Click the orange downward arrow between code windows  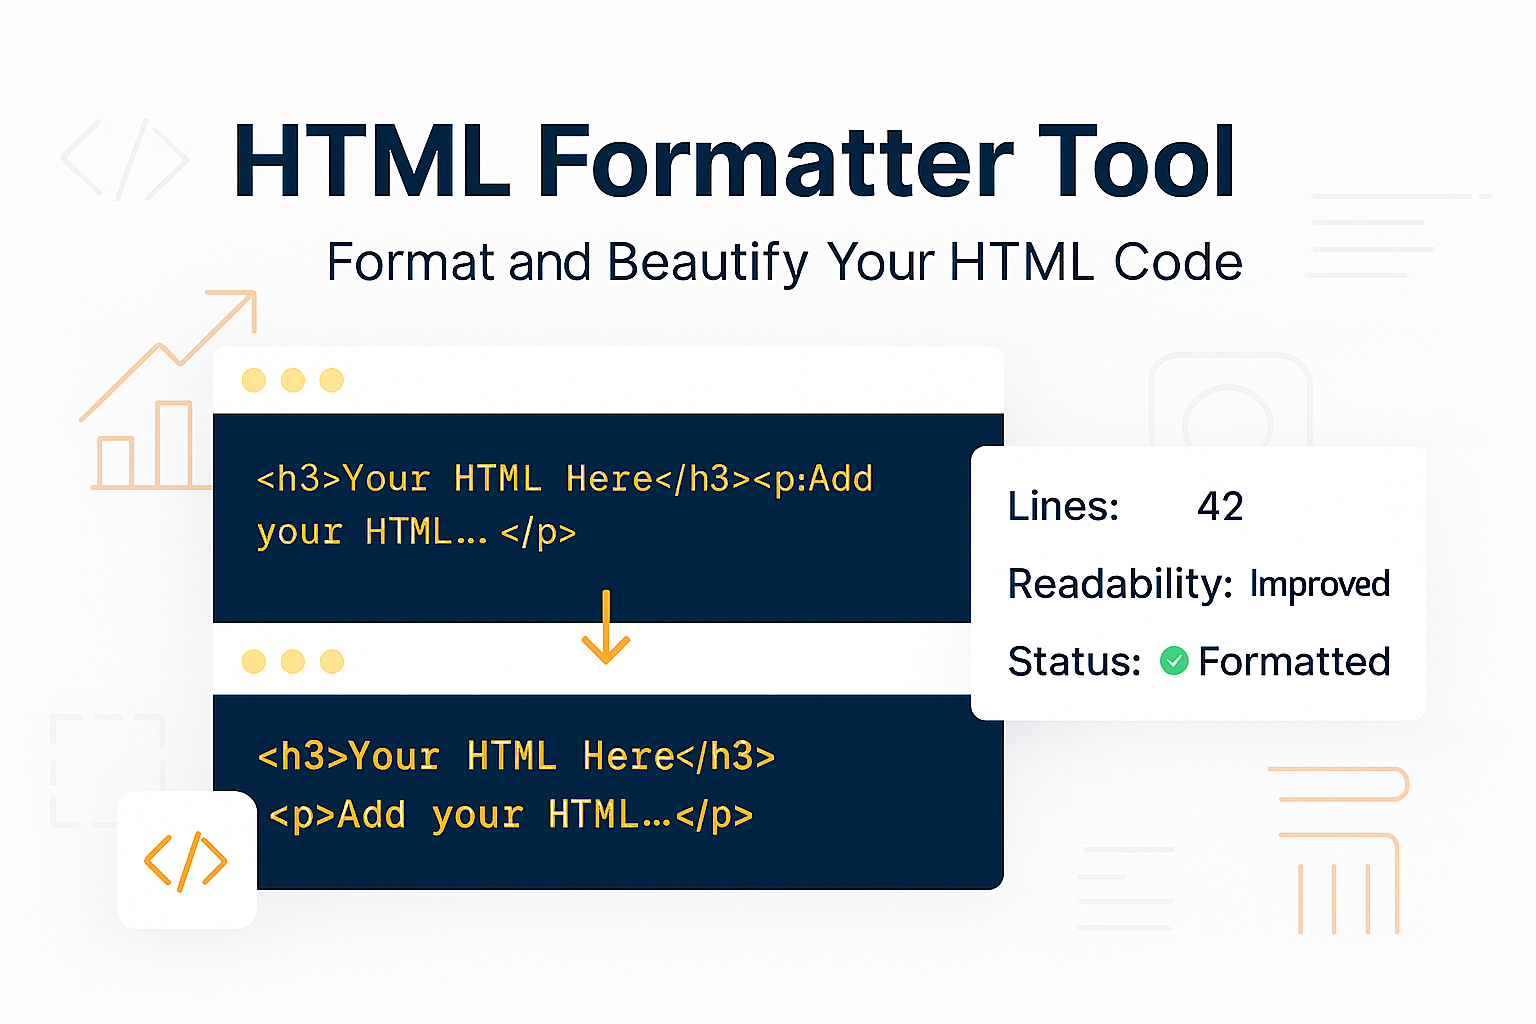coord(606,628)
